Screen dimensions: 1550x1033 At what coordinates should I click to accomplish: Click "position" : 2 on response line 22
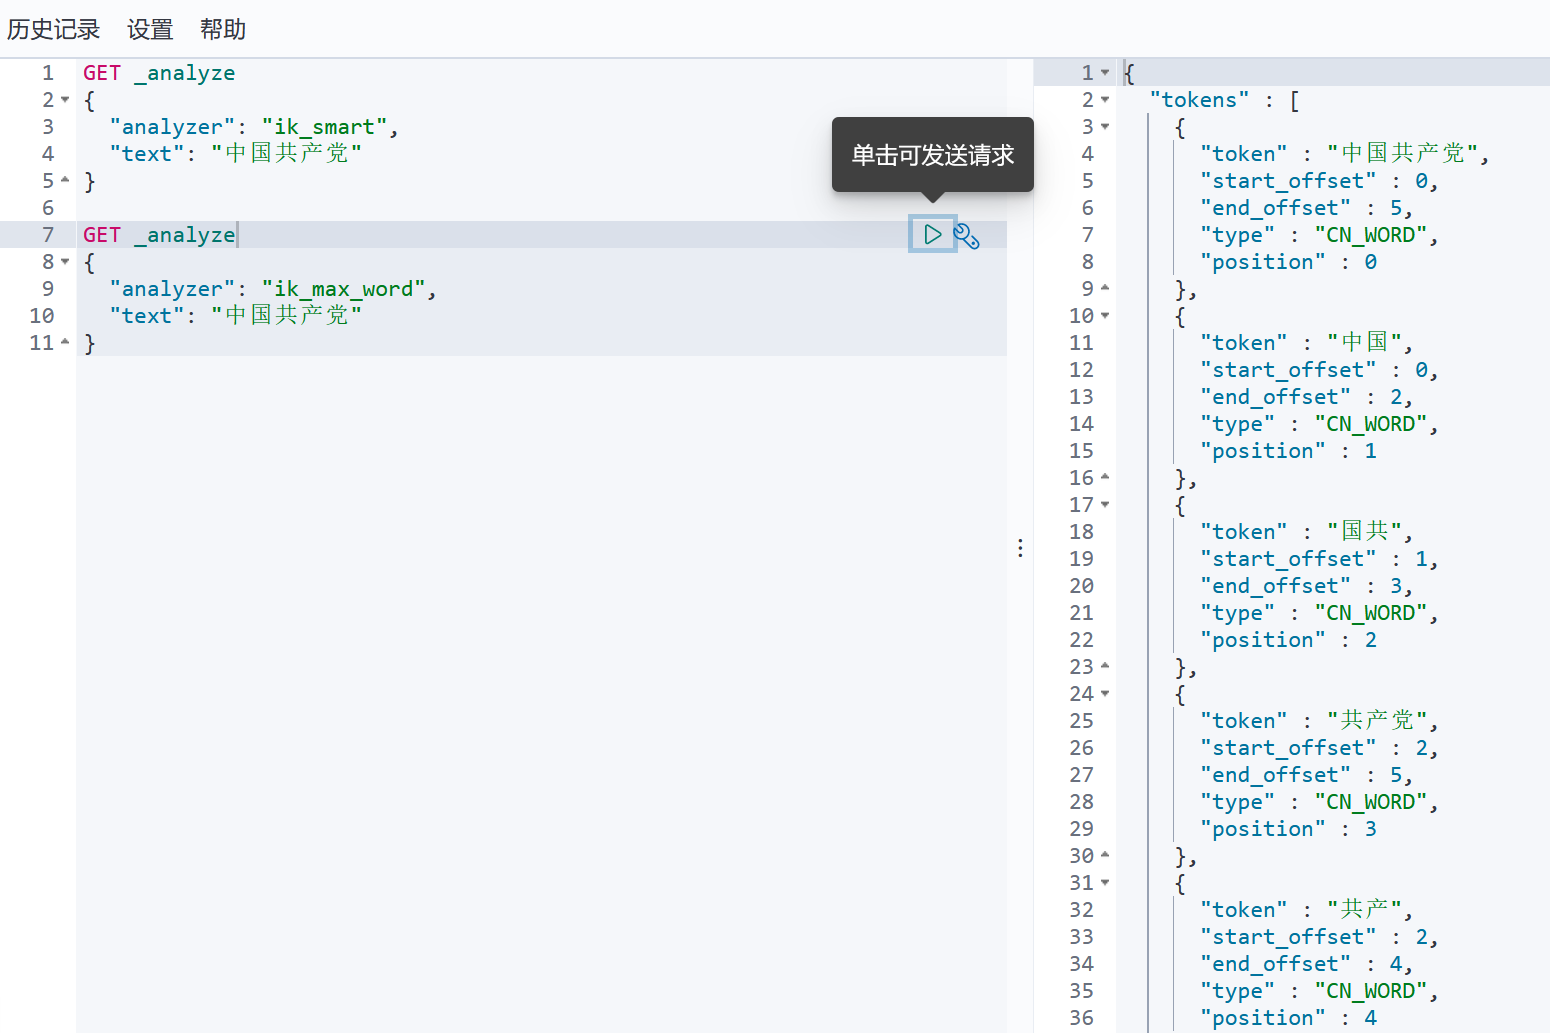[1288, 640]
